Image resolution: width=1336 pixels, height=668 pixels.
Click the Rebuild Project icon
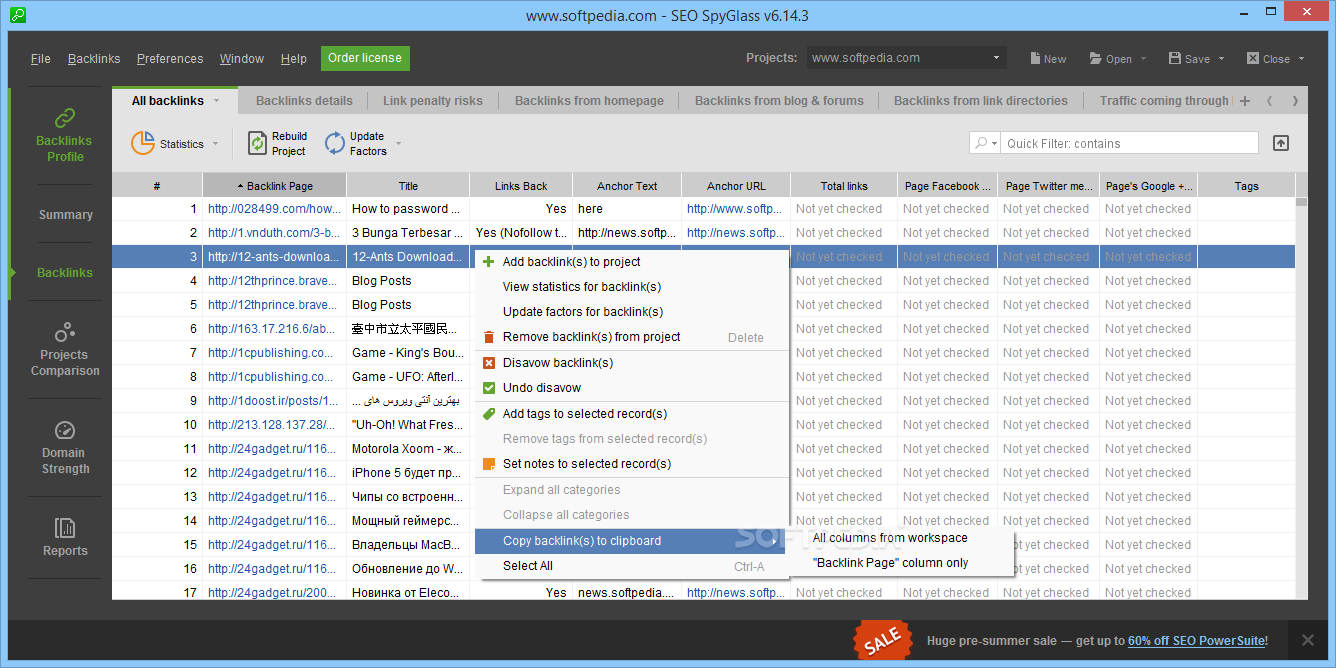257,144
